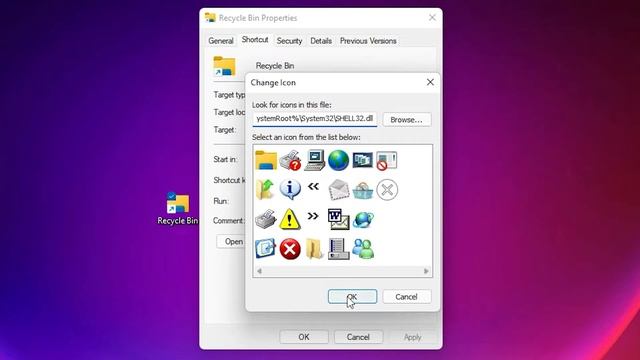
Task: Select the yellow folder icon in the list
Action: [x=266, y=160]
